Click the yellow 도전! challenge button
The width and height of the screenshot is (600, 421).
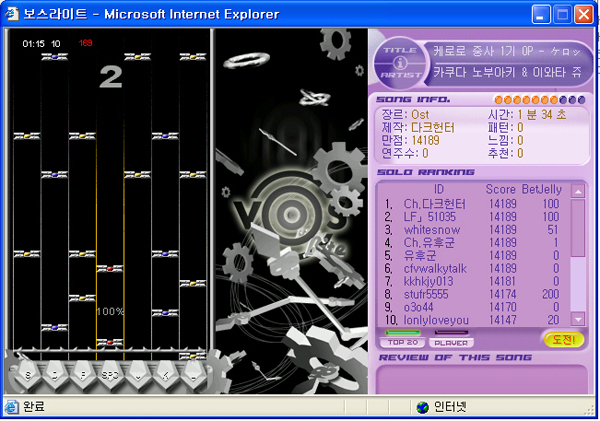[x=563, y=340]
